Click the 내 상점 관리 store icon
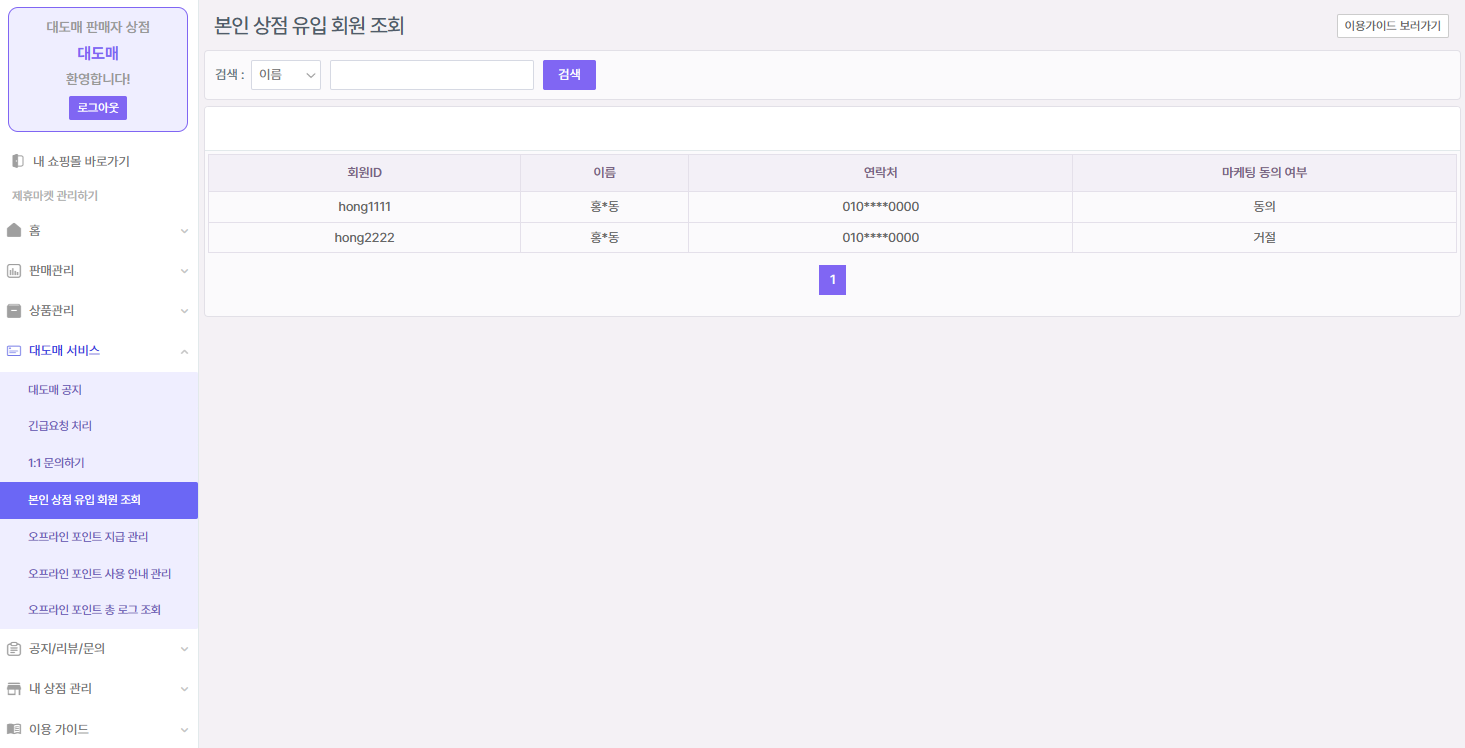Image resolution: width=1465 pixels, height=748 pixels. tap(14, 688)
